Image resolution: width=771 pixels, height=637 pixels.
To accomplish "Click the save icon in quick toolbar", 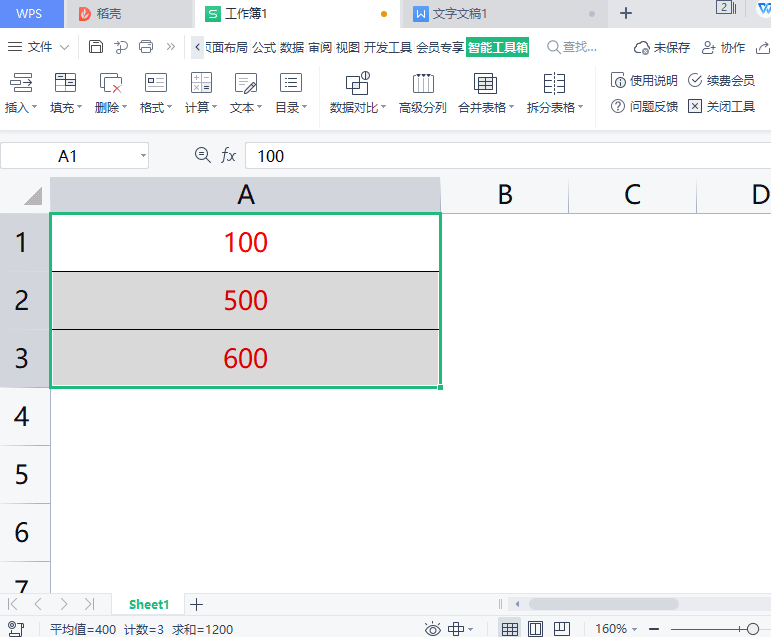I will [x=96, y=47].
